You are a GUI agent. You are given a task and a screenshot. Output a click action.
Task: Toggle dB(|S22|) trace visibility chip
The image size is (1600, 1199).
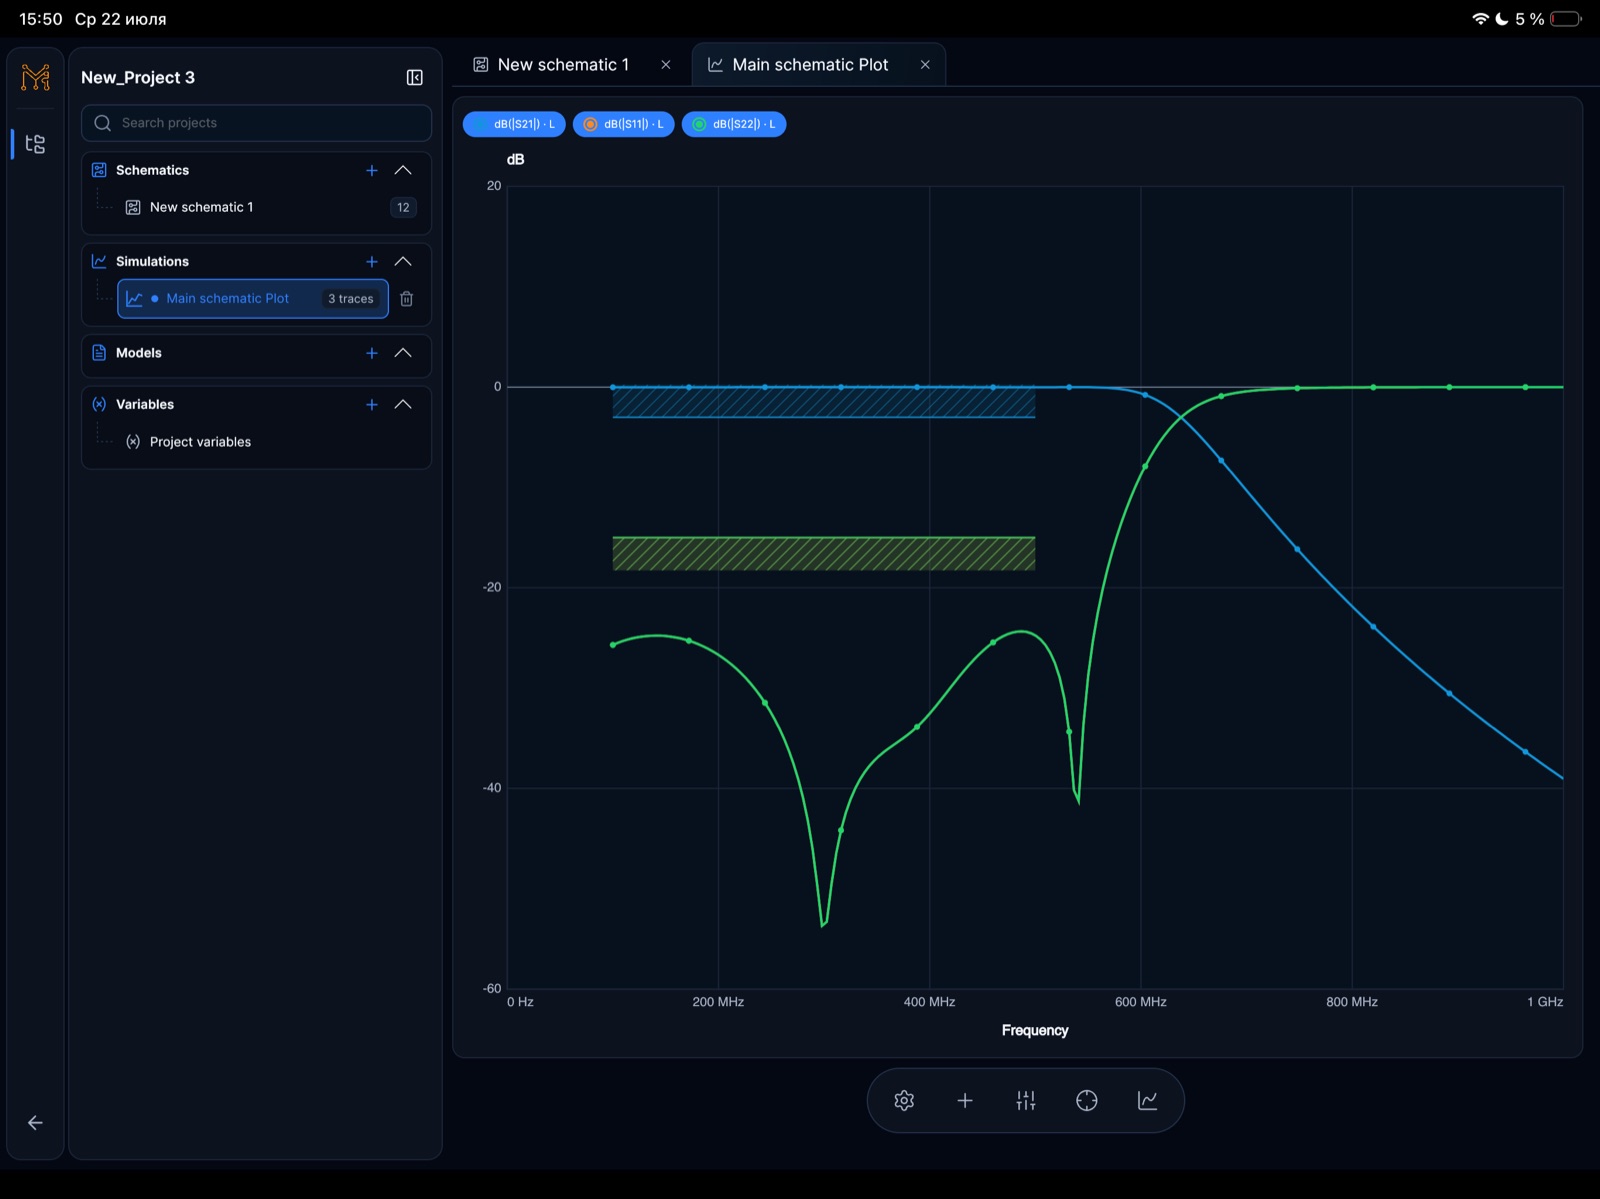734,124
